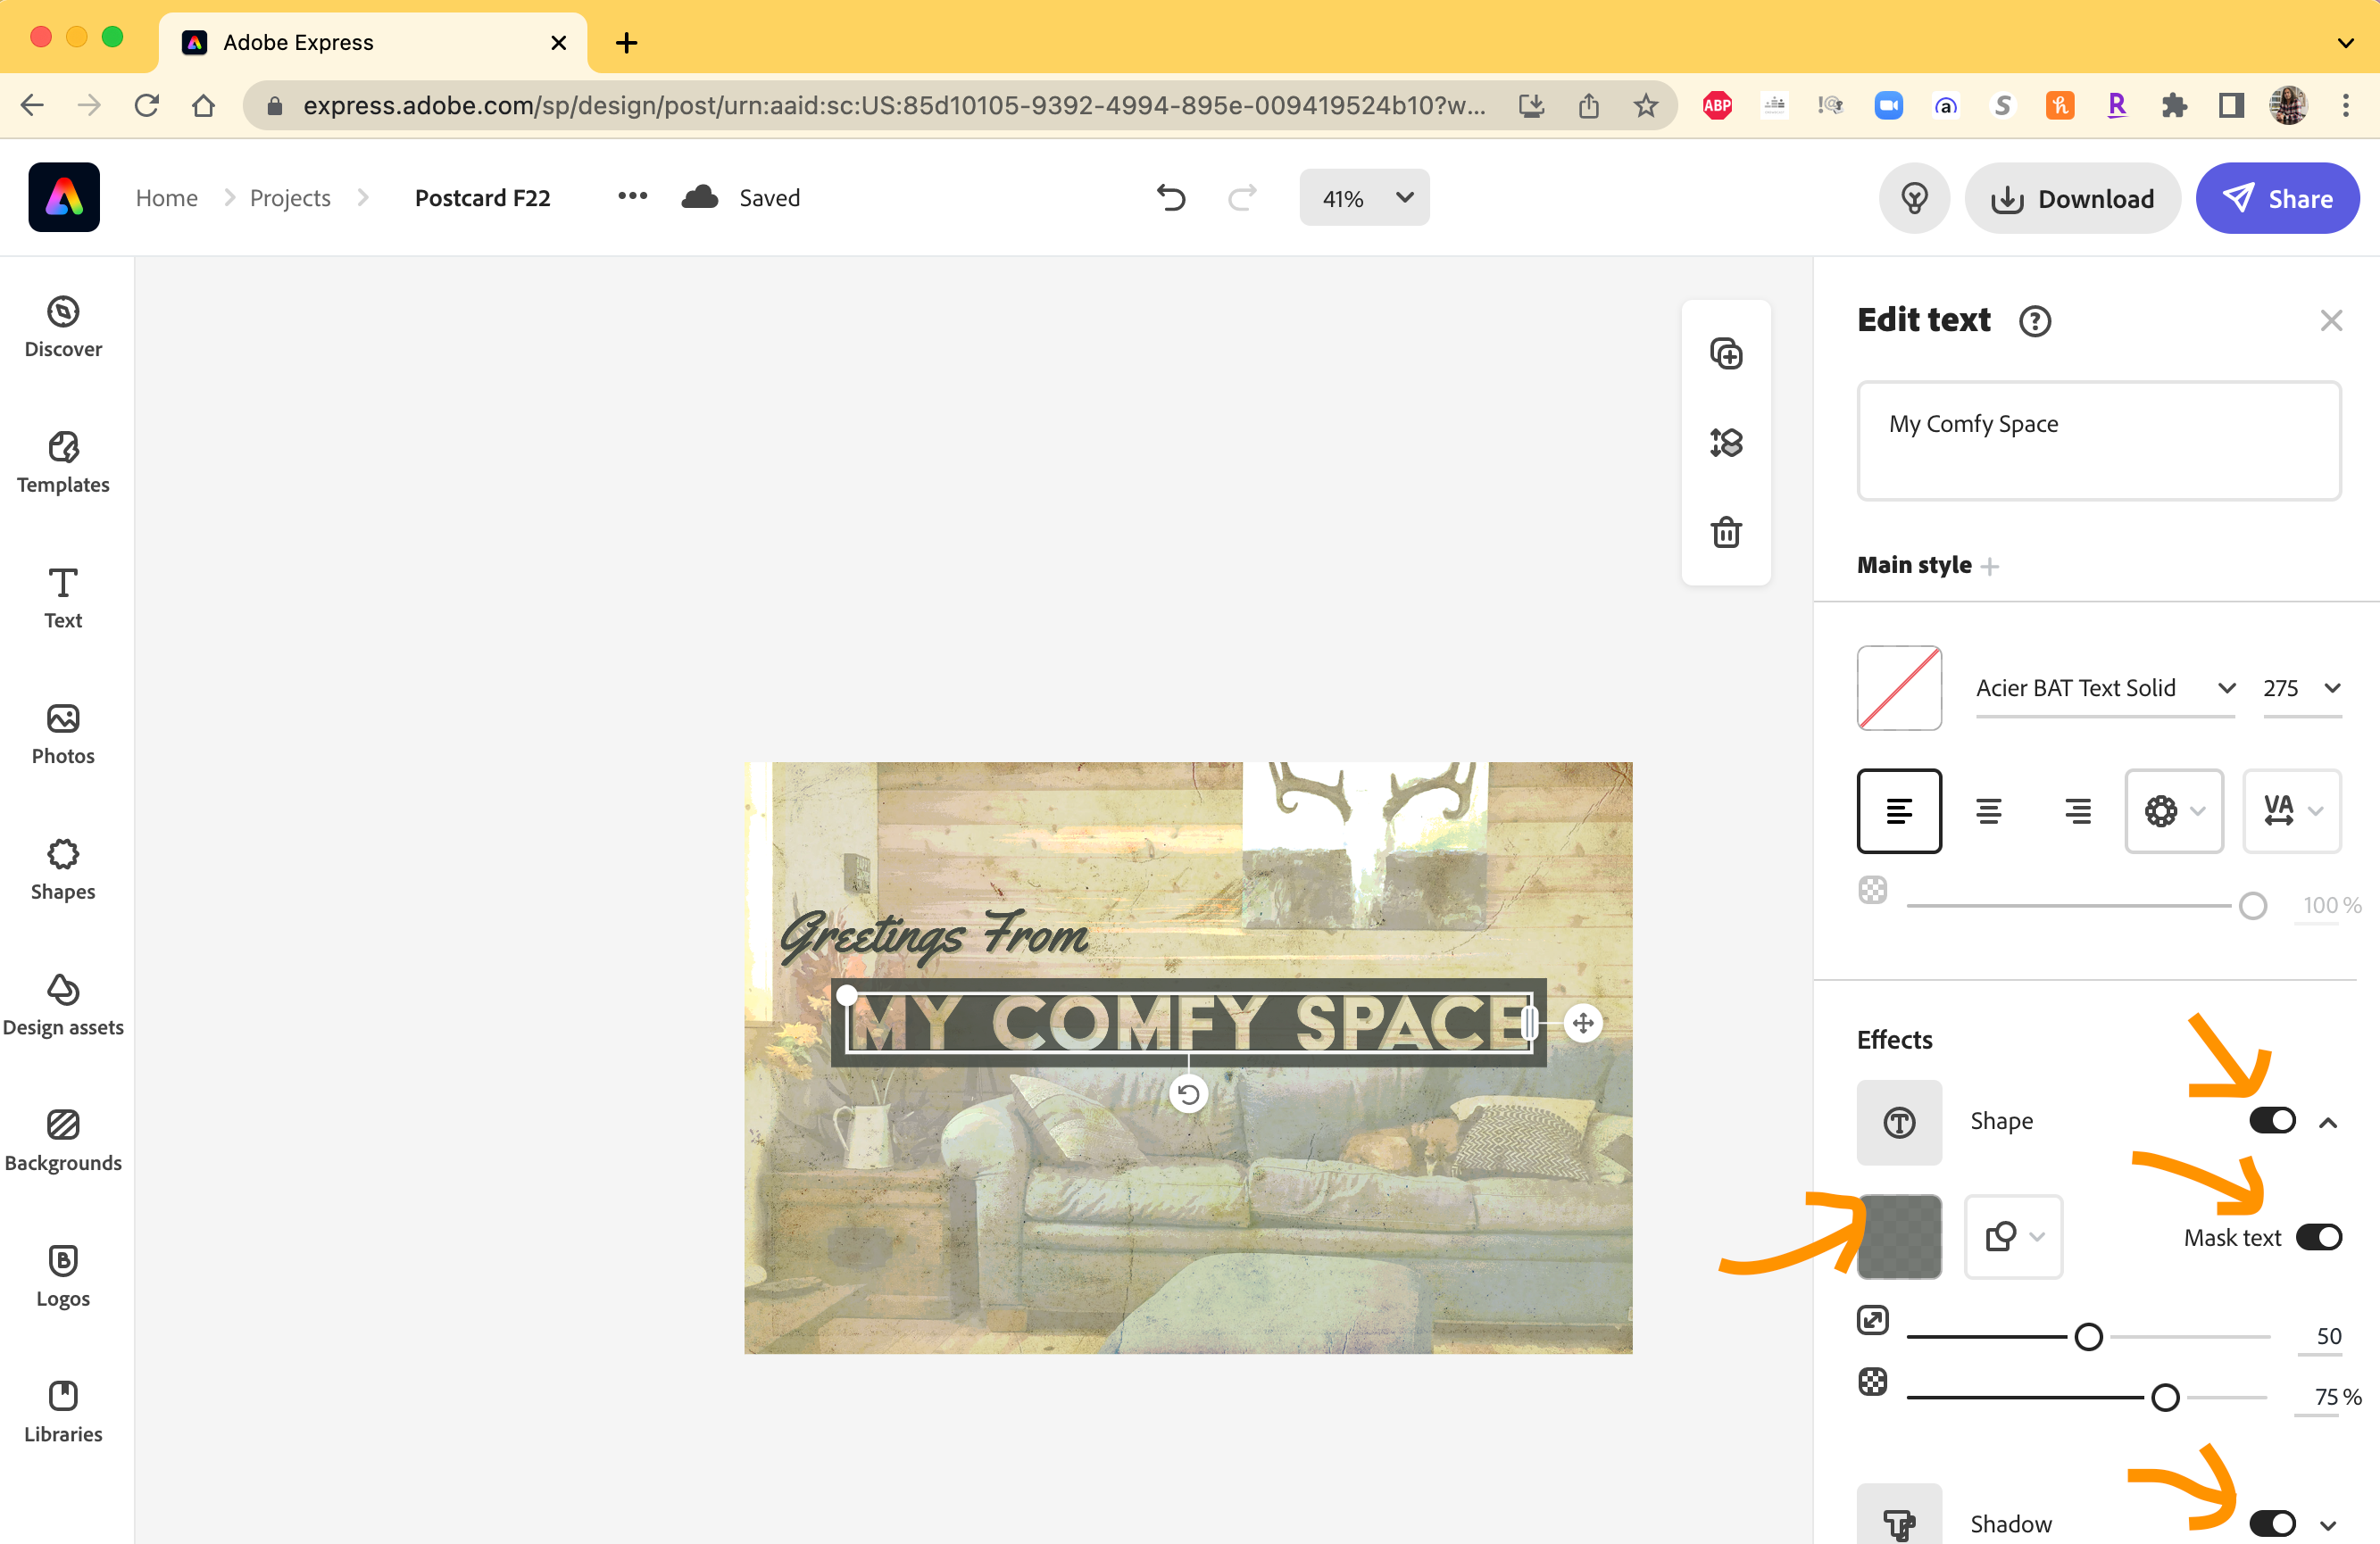Select center text alignment icon
This screenshot has height=1544, width=2380.
click(x=1988, y=811)
